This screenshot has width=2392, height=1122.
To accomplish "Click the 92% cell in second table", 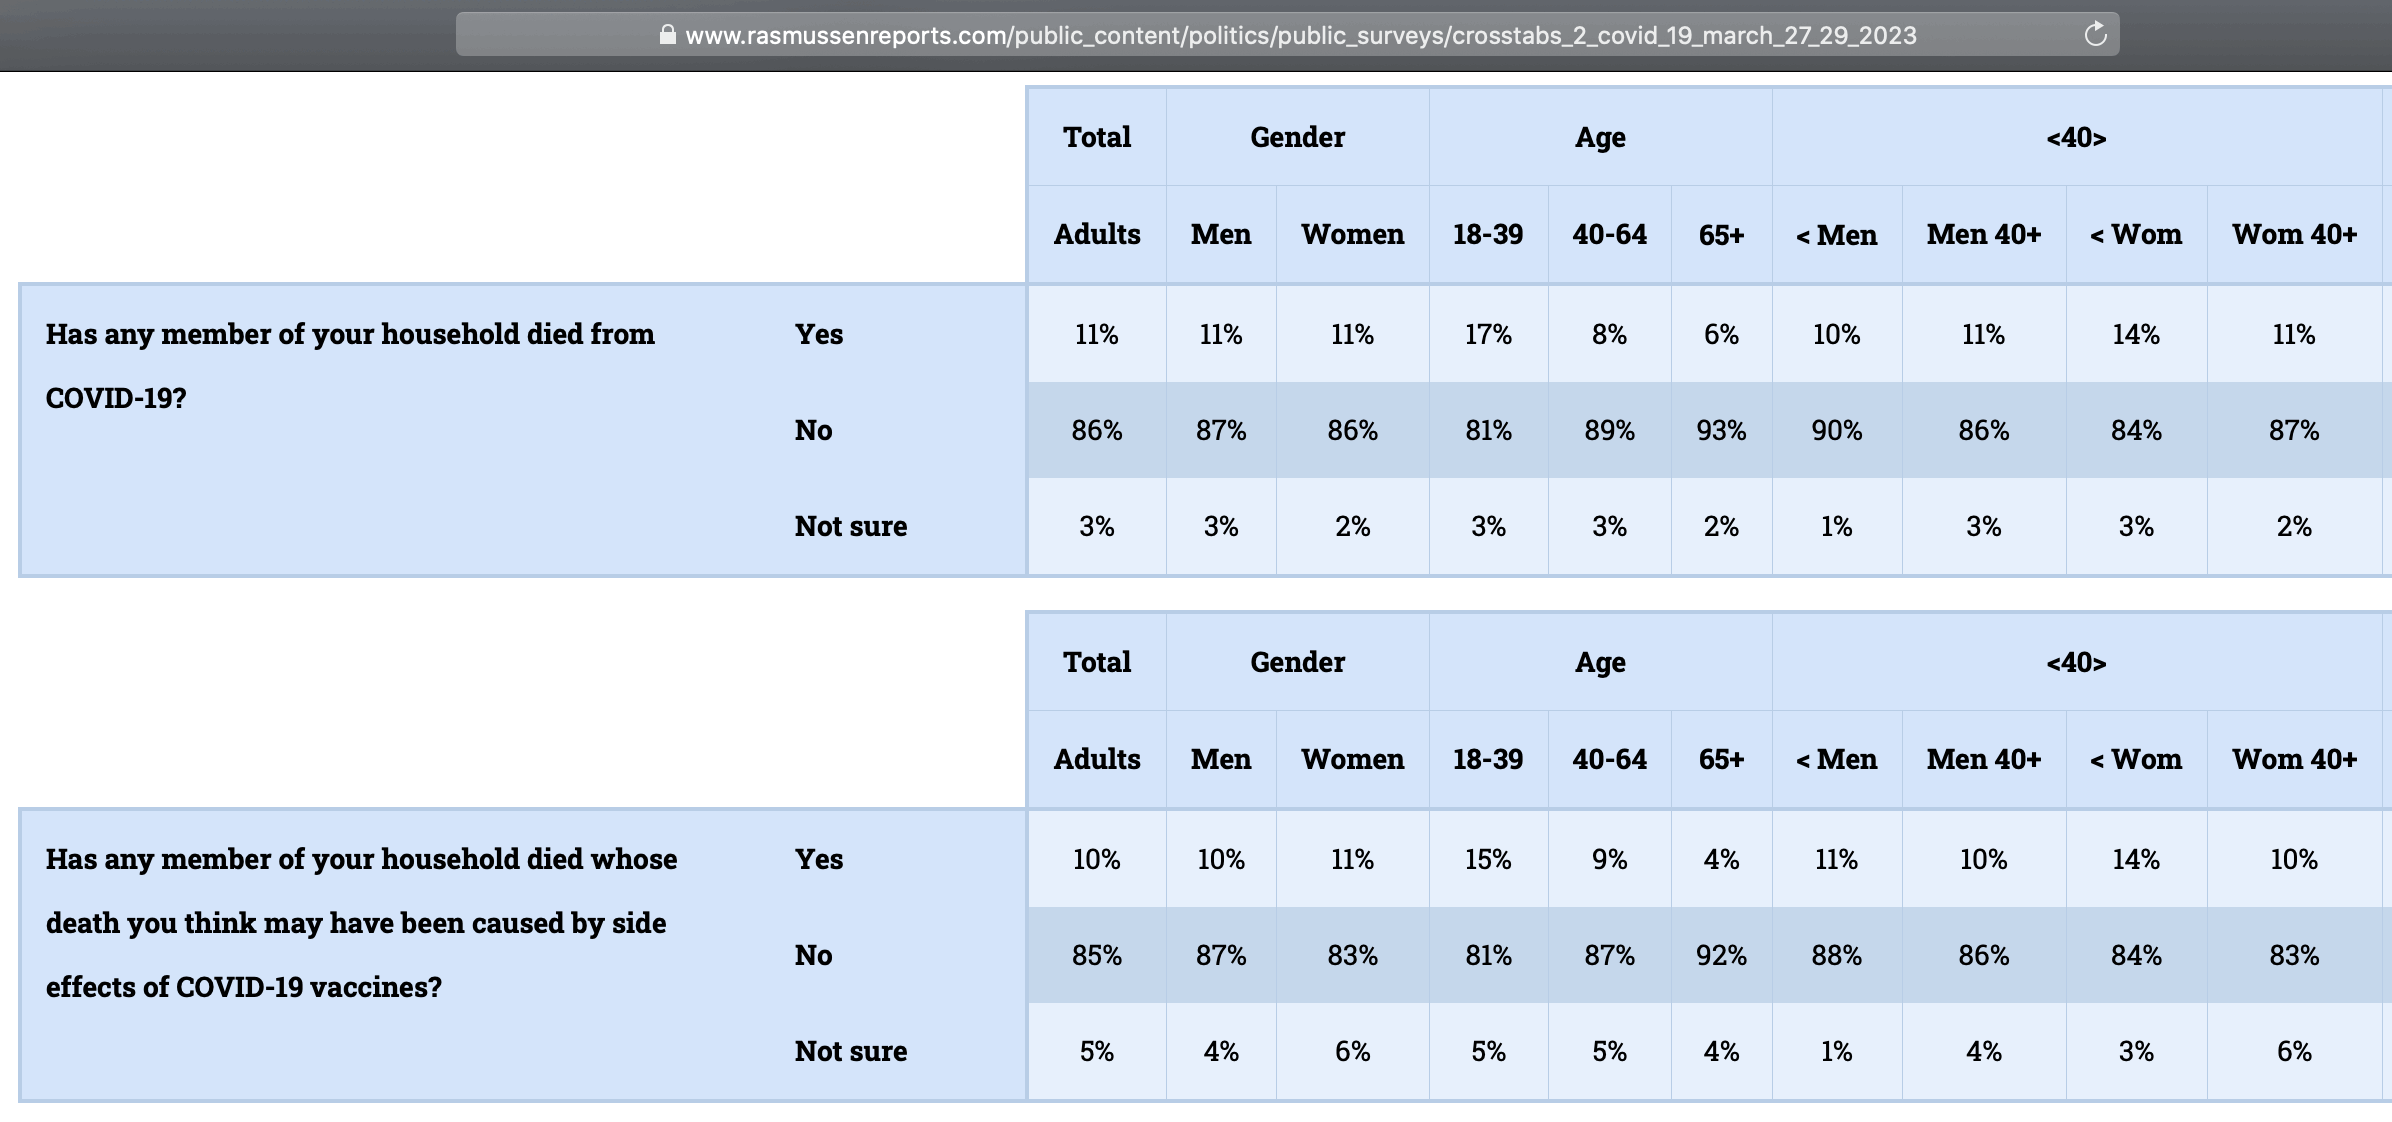I will coord(1721,955).
